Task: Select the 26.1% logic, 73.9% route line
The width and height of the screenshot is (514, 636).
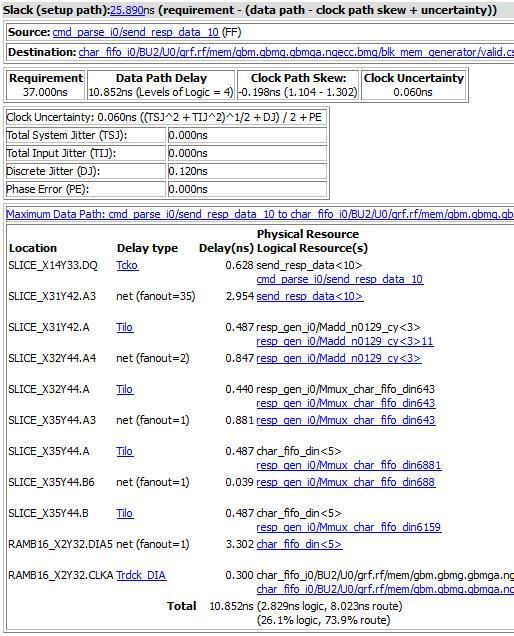Action: (323, 621)
